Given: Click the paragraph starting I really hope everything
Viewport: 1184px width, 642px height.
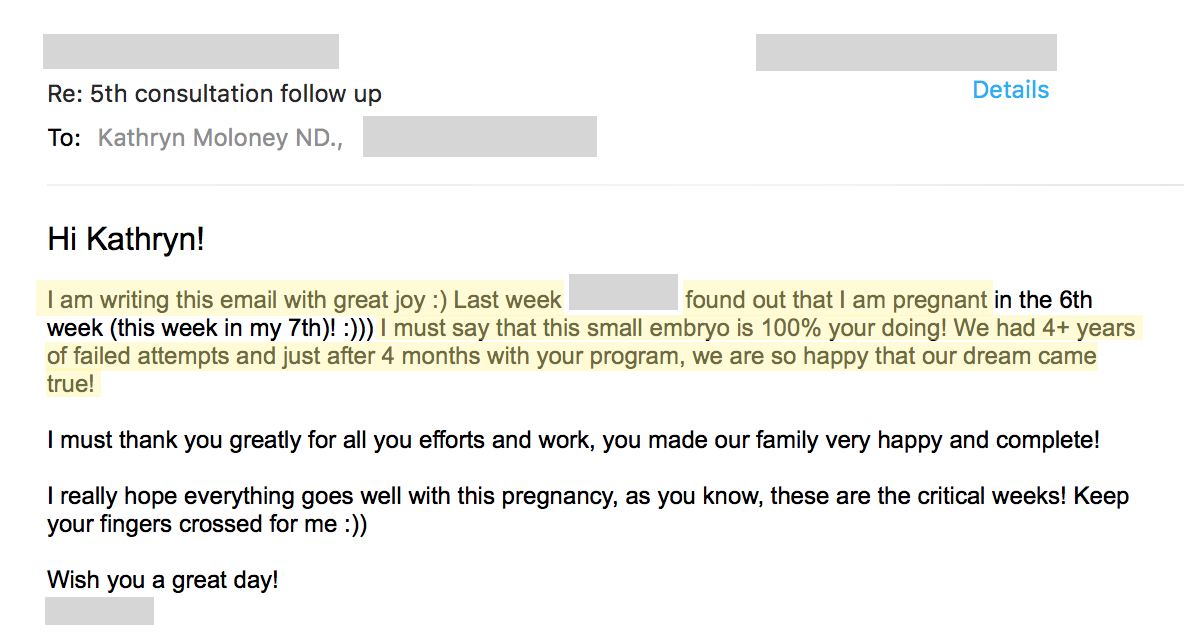Looking at the screenshot, I should (588, 510).
